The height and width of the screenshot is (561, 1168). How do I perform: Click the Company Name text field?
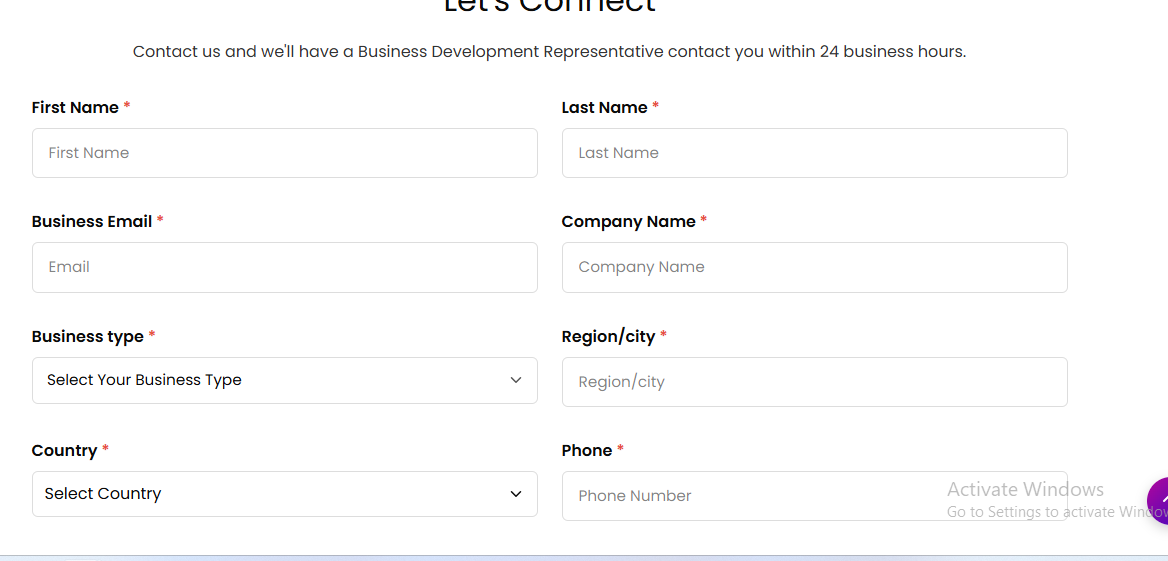pyautogui.click(x=814, y=267)
